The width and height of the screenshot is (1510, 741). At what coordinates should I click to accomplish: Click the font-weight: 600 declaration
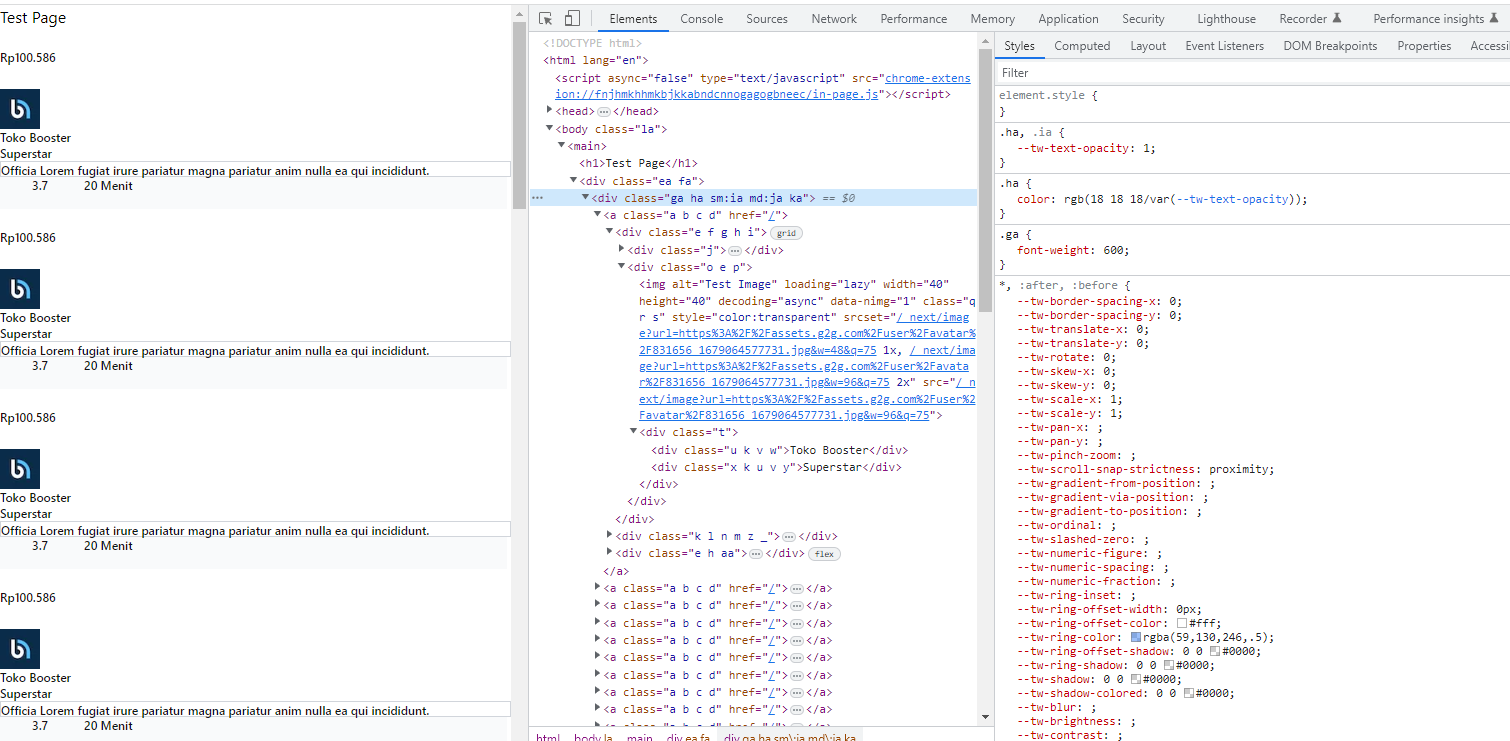coord(1072,250)
